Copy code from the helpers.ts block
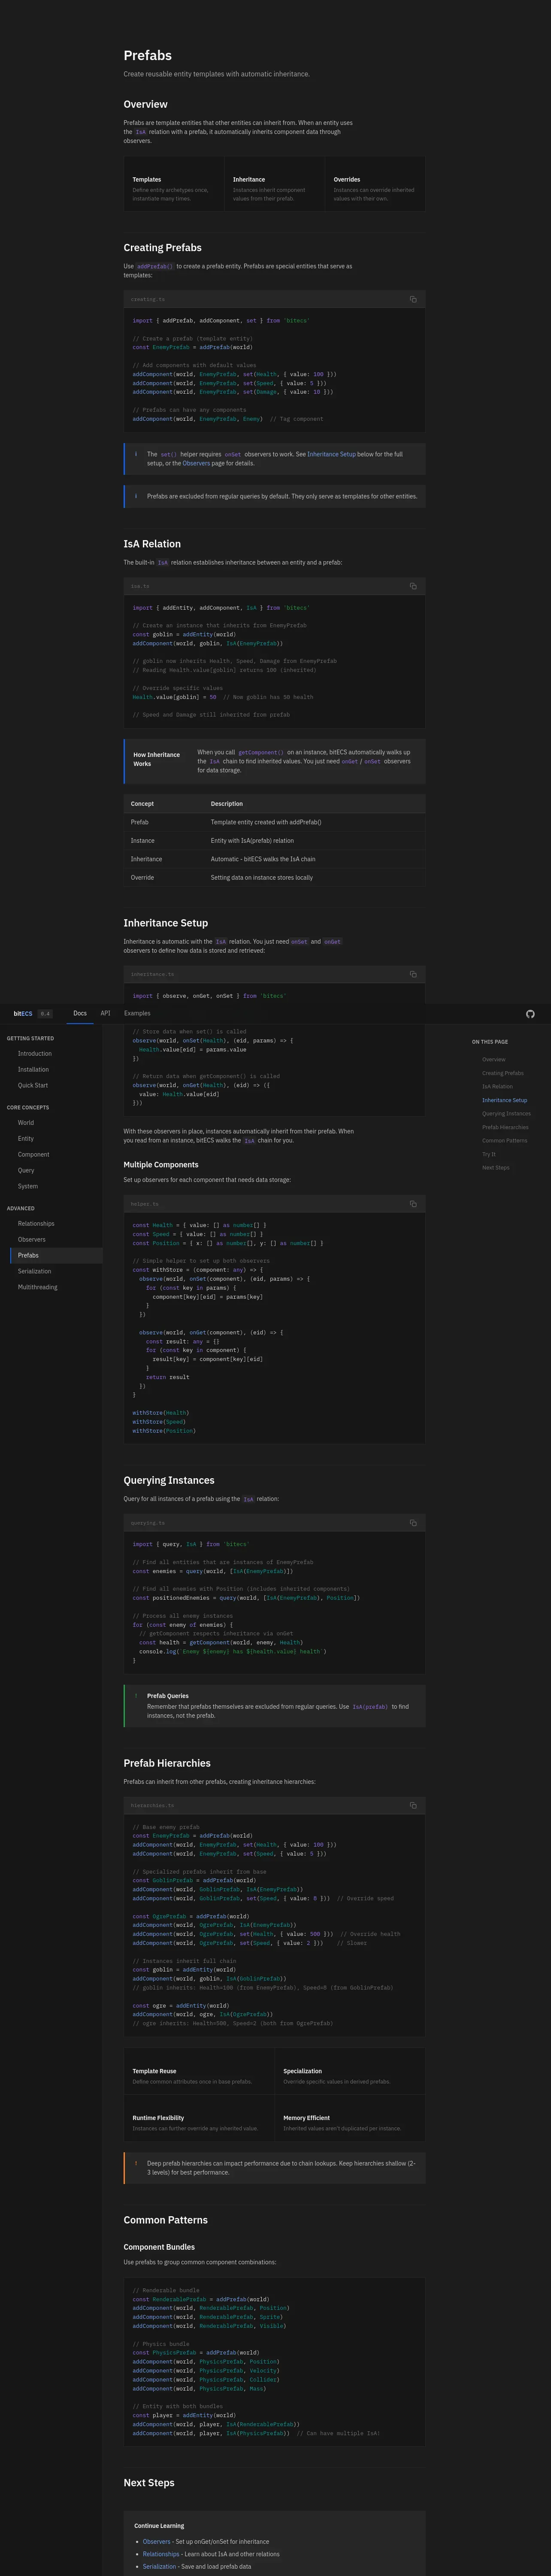Screen dimensions: 551x2576 pyautogui.click(x=413, y=1204)
